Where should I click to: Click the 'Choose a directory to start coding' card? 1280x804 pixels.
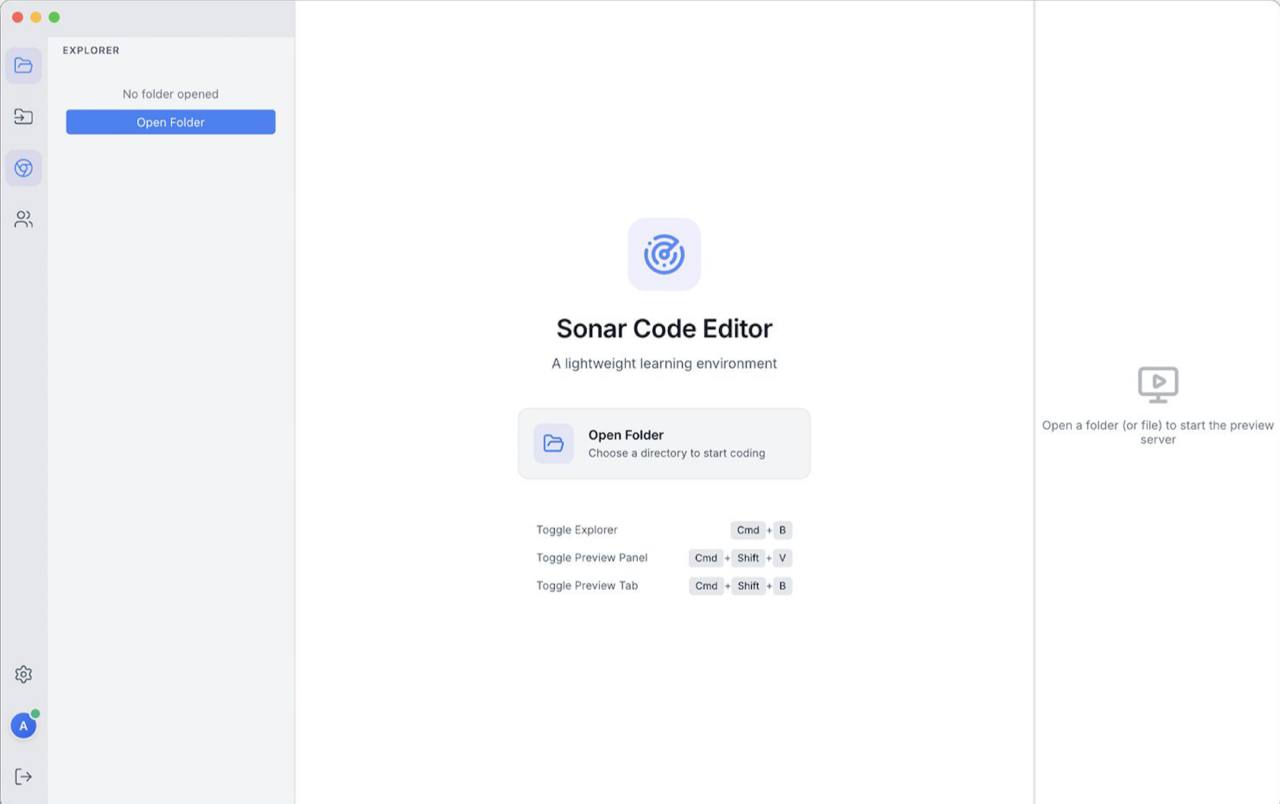click(676, 453)
